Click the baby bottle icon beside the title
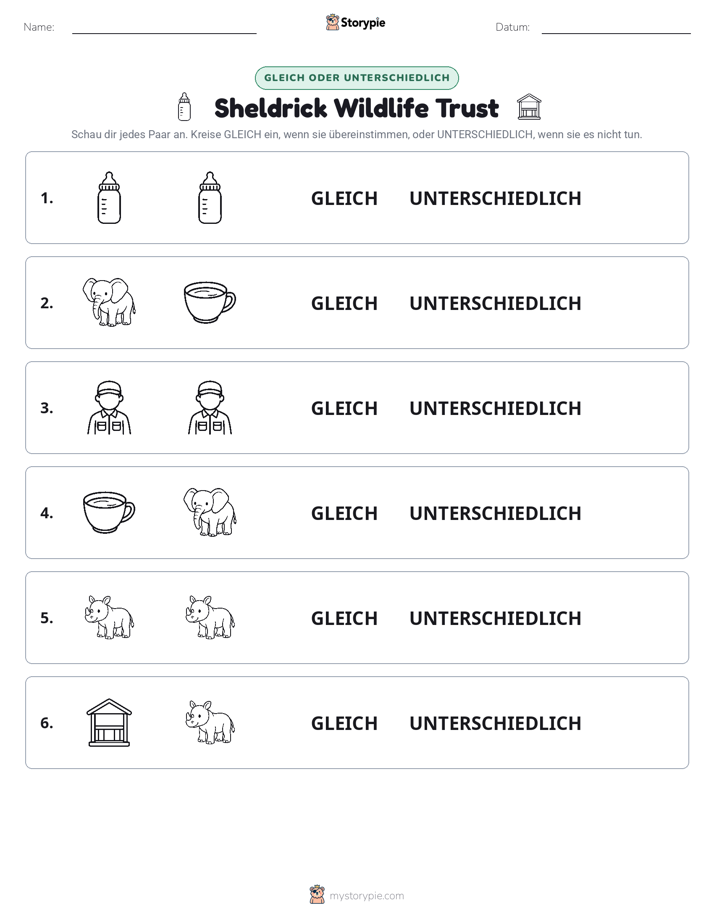714x924 pixels. pos(184,107)
